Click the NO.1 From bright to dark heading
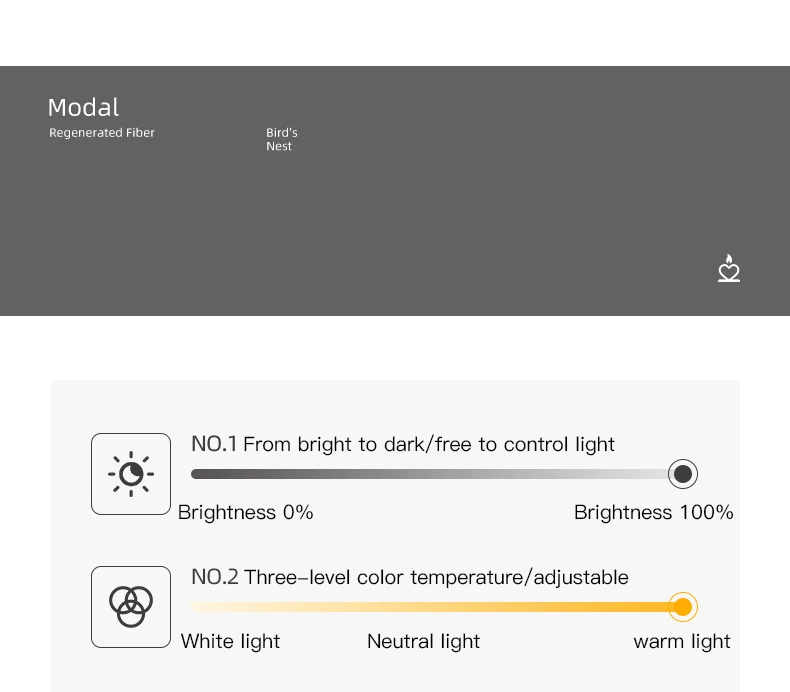The width and height of the screenshot is (790, 692). point(403,444)
